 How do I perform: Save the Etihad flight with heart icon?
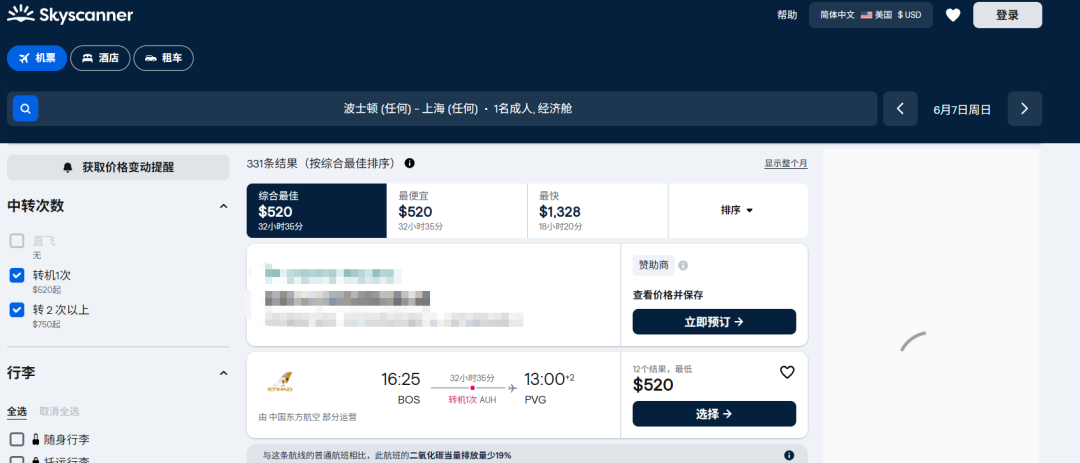pyautogui.click(x=787, y=372)
